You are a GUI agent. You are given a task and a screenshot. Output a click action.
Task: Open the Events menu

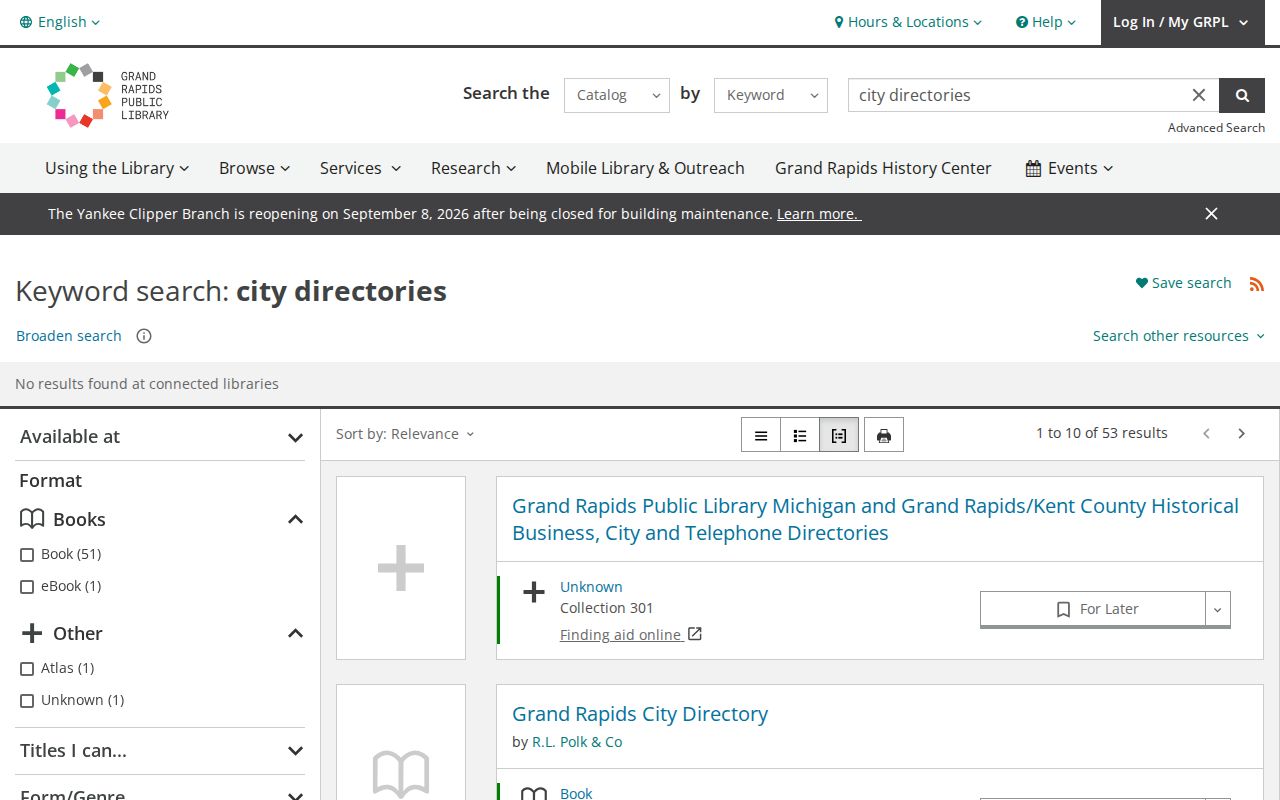[1069, 168]
